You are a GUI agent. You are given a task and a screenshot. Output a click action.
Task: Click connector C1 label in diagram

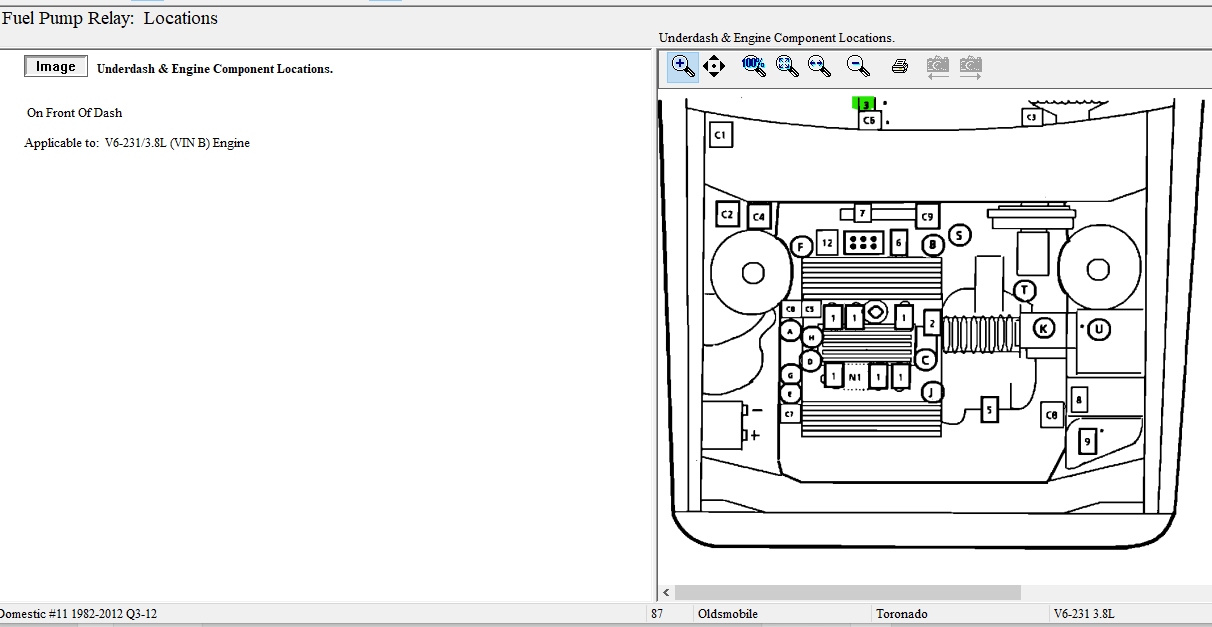pos(720,134)
